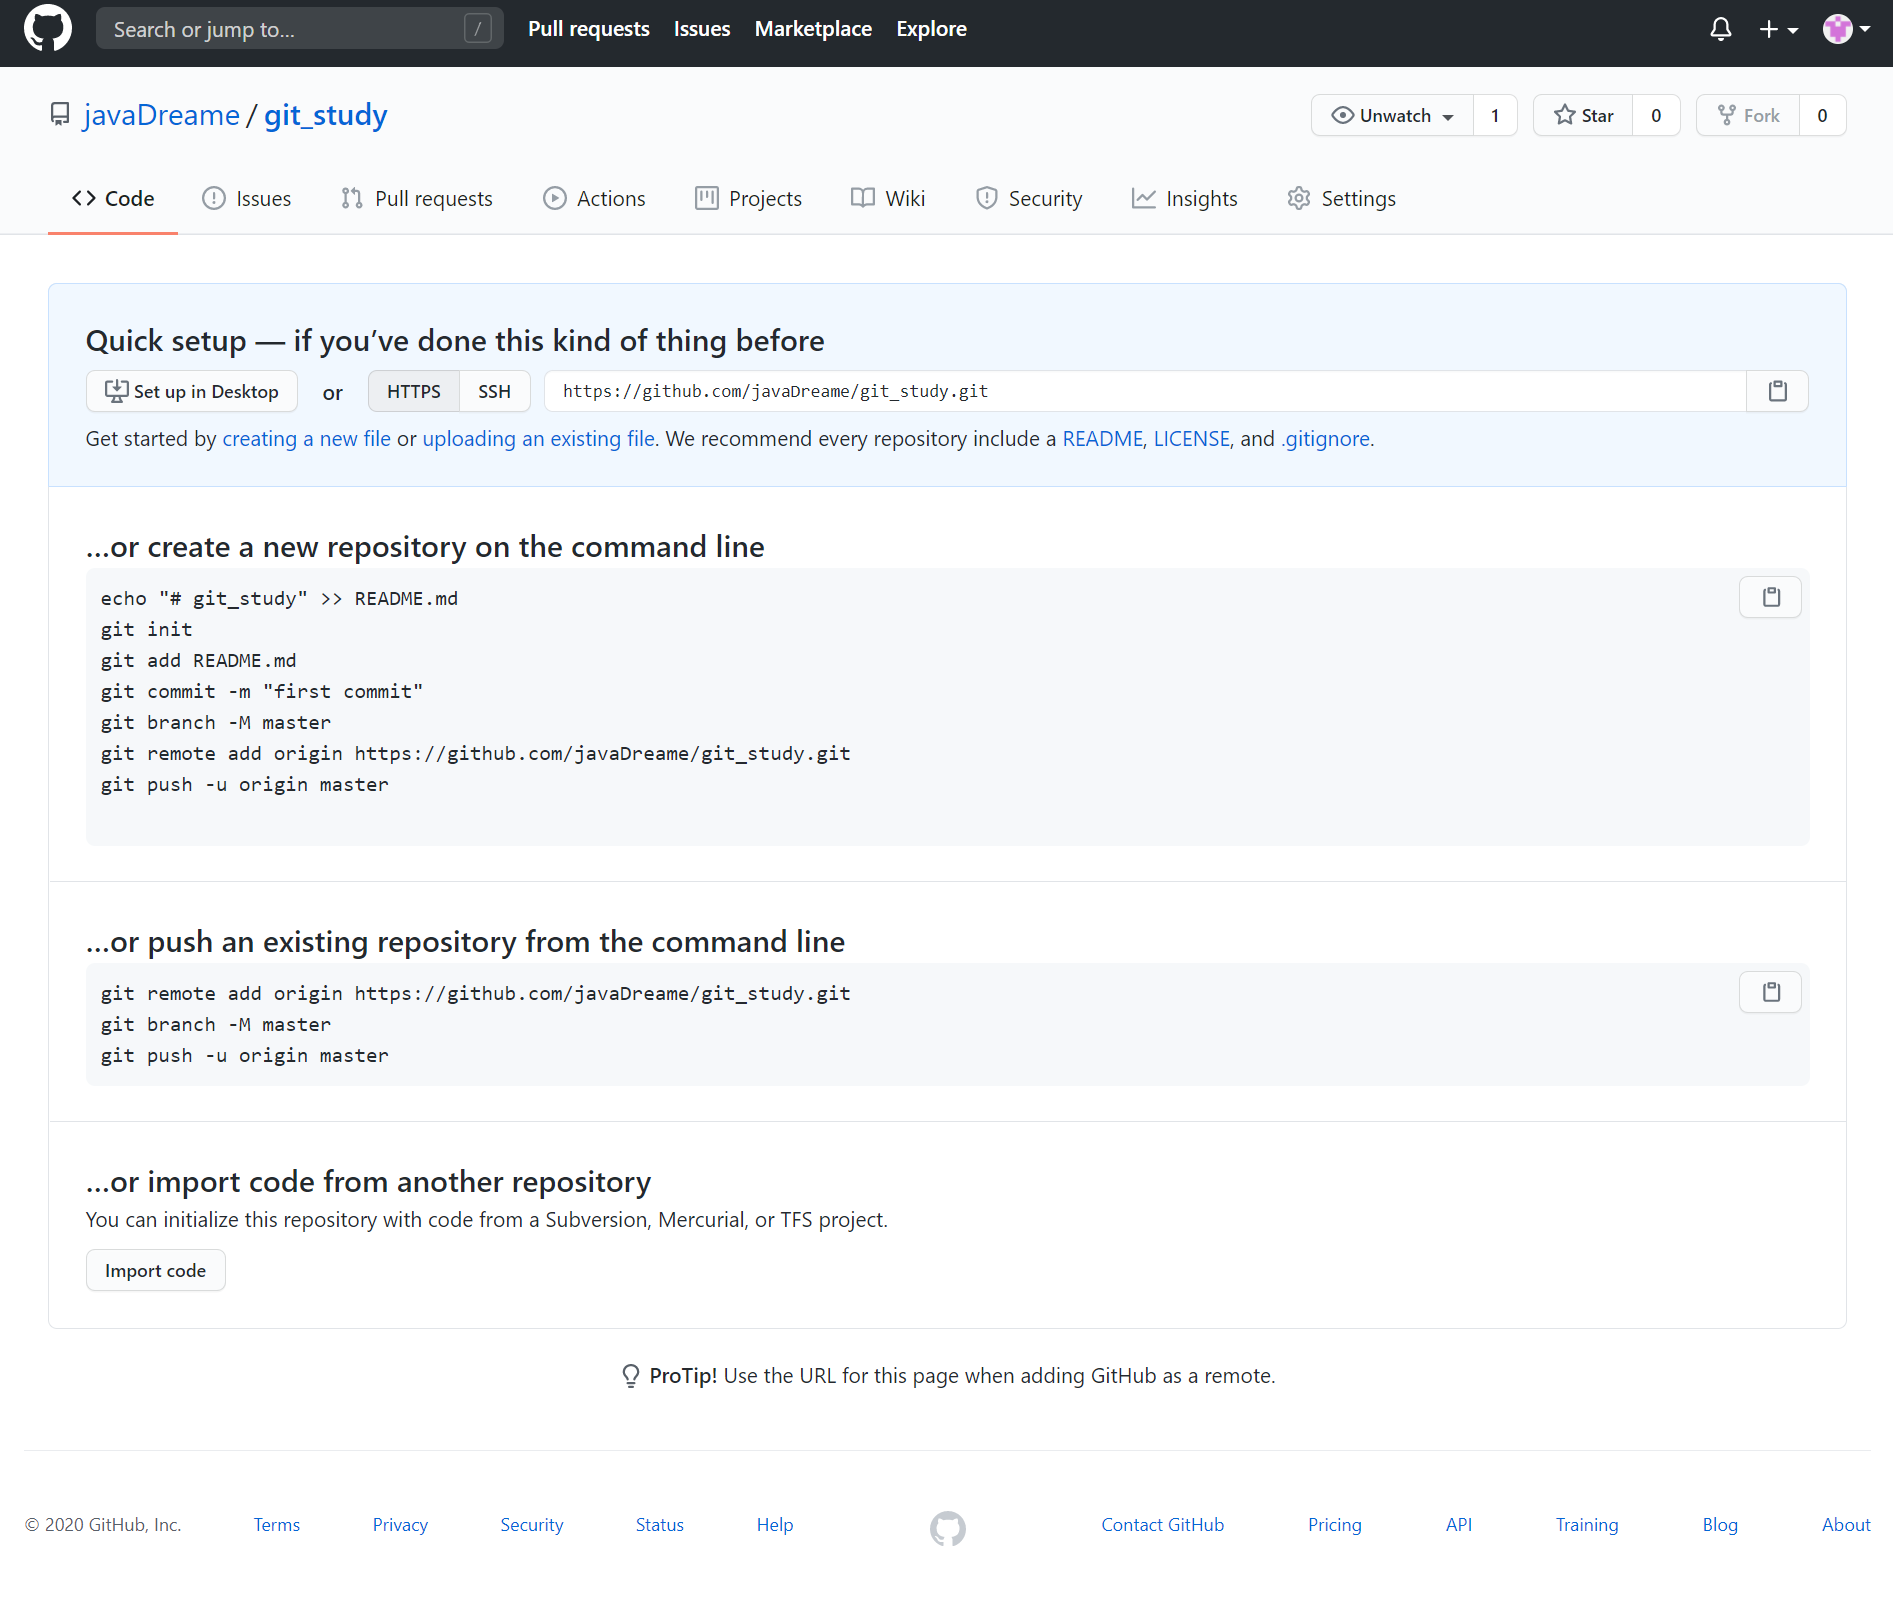Copy the push existing repository commands

coord(1770,992)
